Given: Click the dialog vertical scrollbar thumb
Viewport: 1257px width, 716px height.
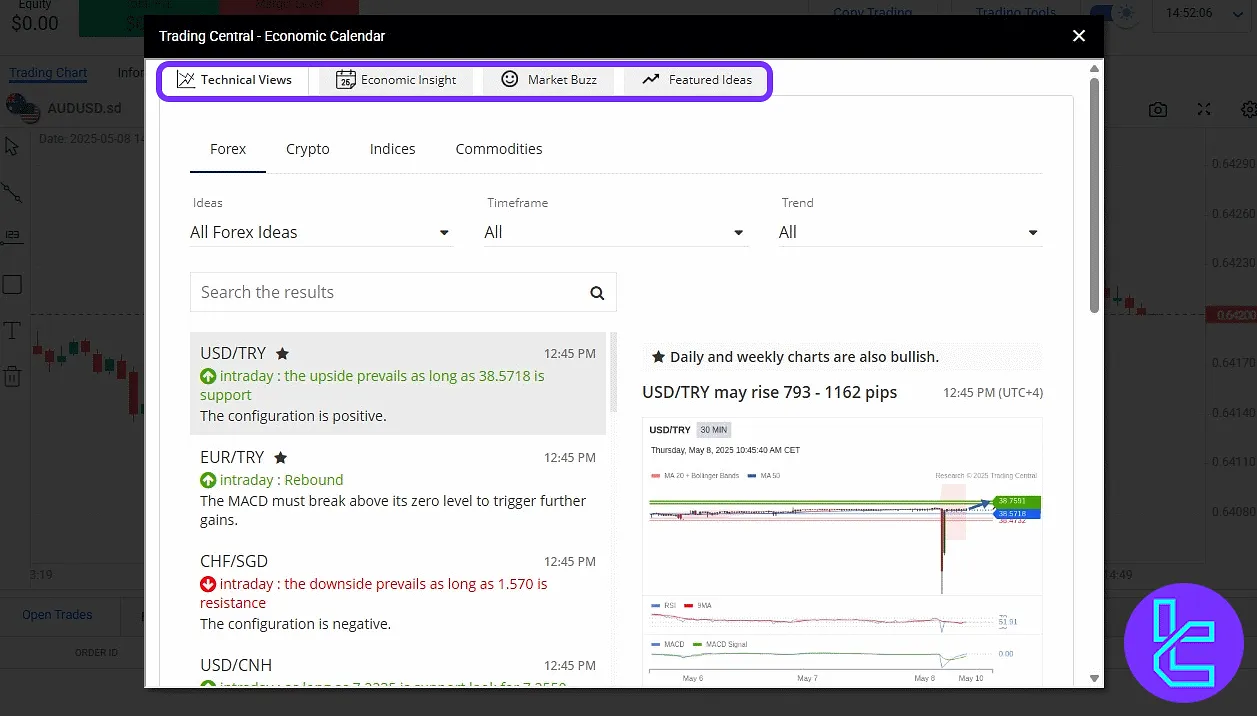Looking at the screenshot, I should point(1094,195).
